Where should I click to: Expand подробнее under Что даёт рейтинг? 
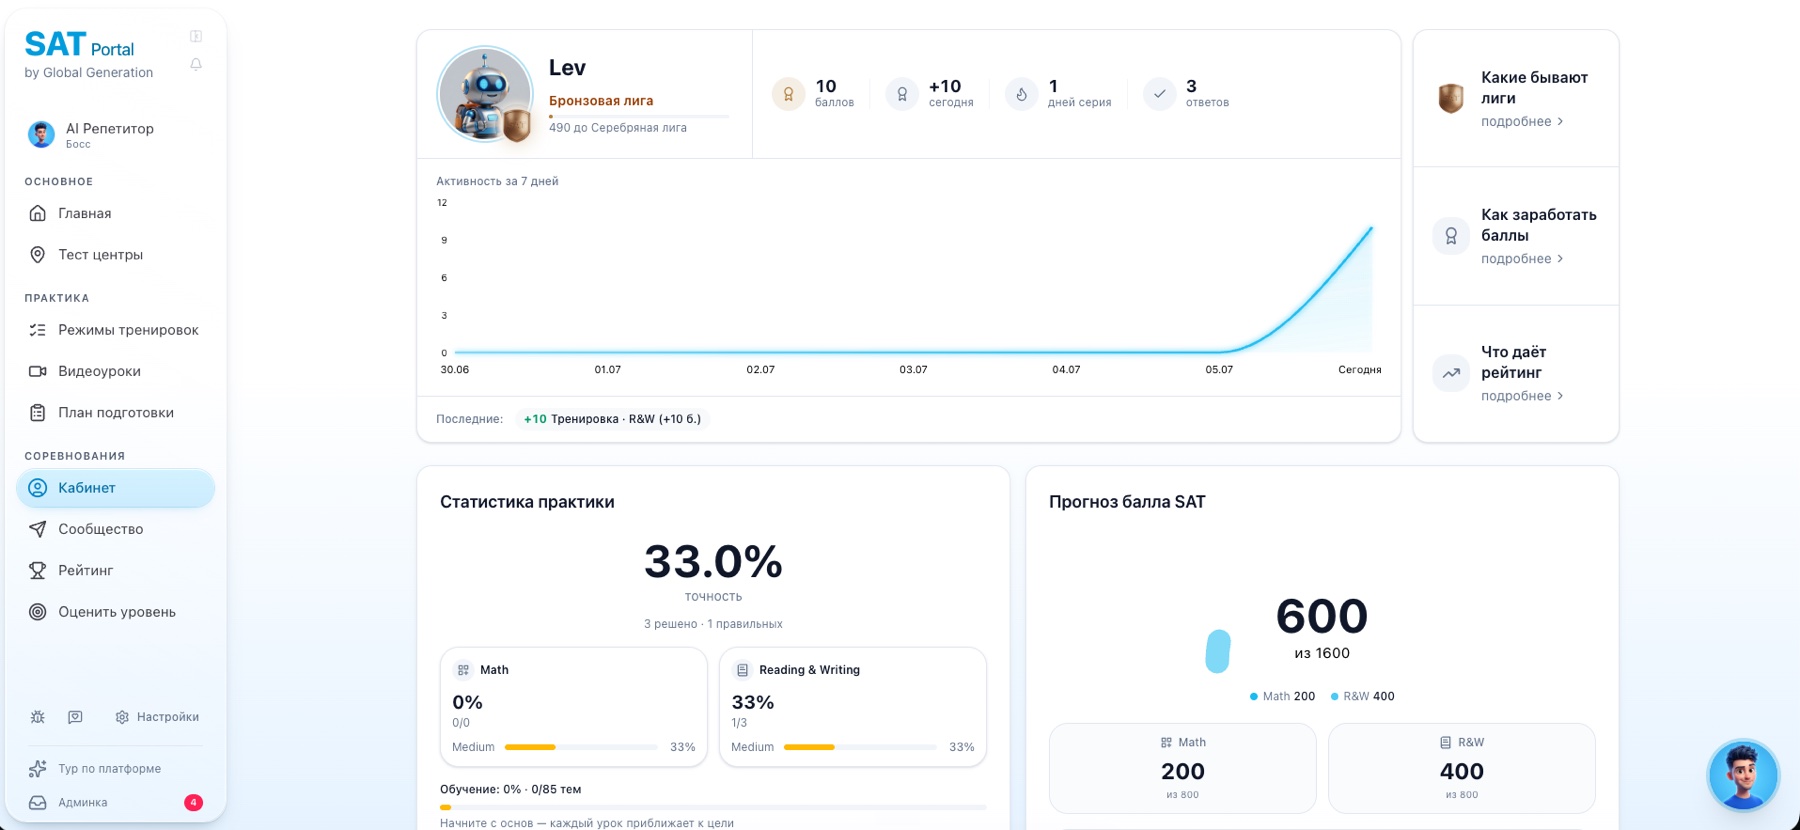pos(1522,396)
